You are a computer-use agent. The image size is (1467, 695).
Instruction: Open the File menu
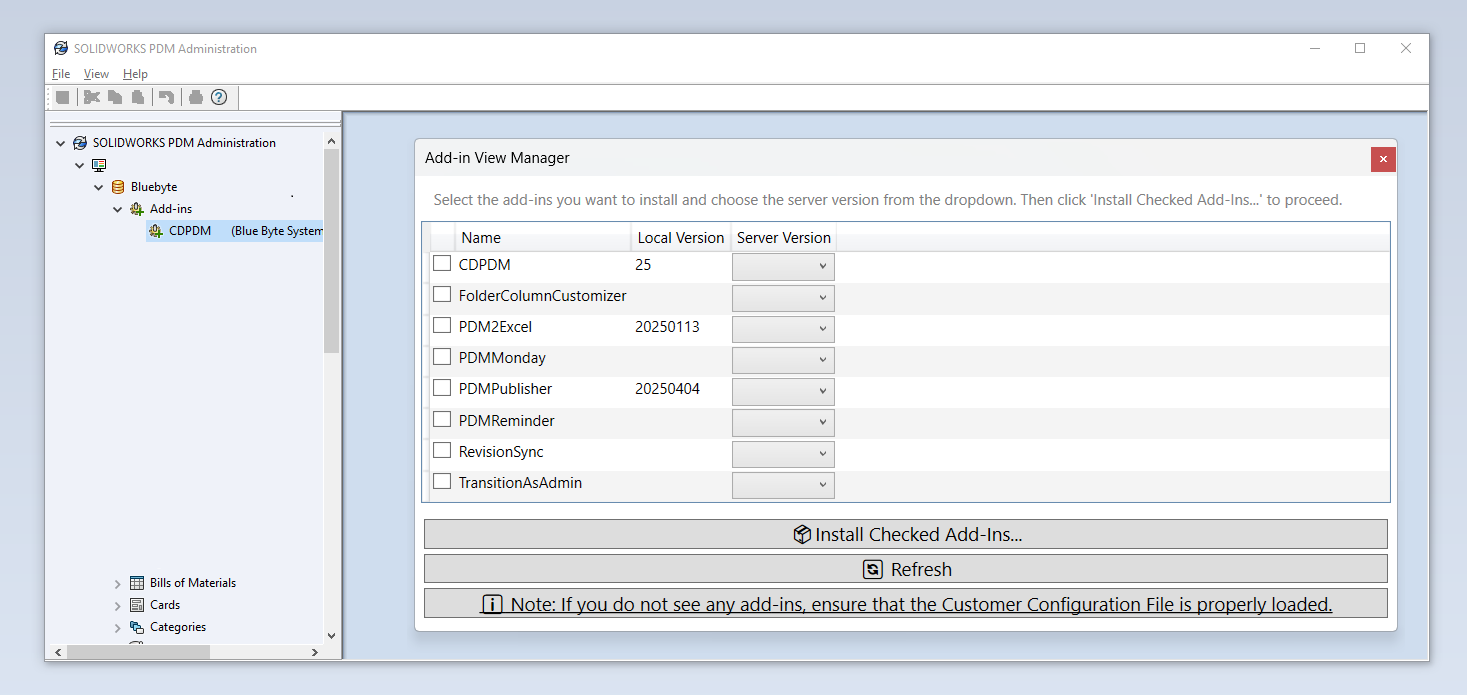point(61,74)
